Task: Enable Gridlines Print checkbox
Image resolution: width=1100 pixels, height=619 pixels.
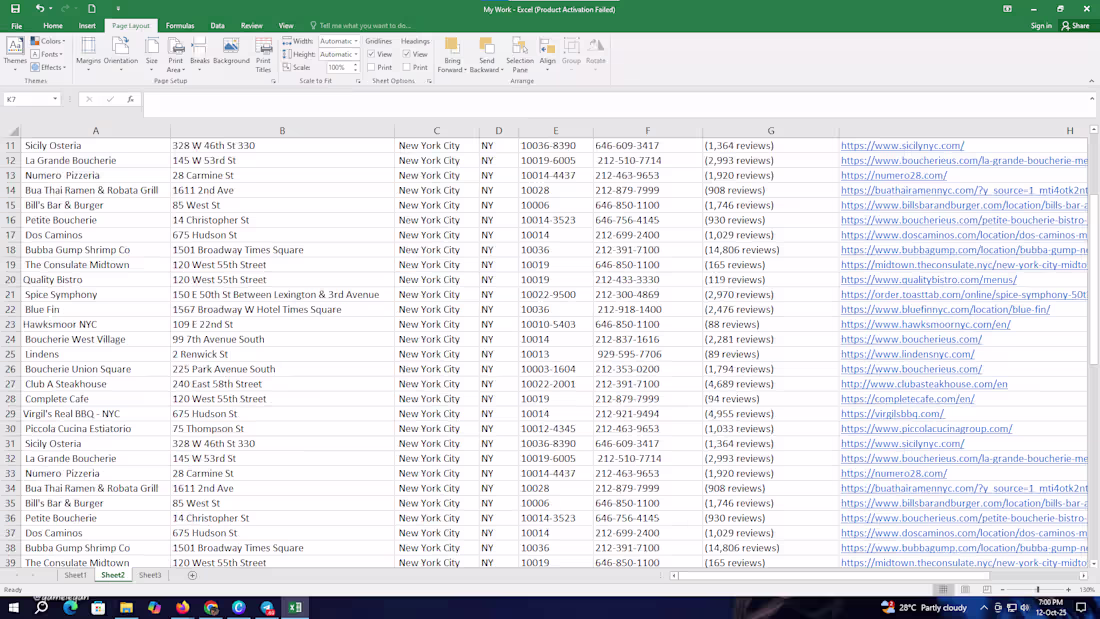Action: 371,67
